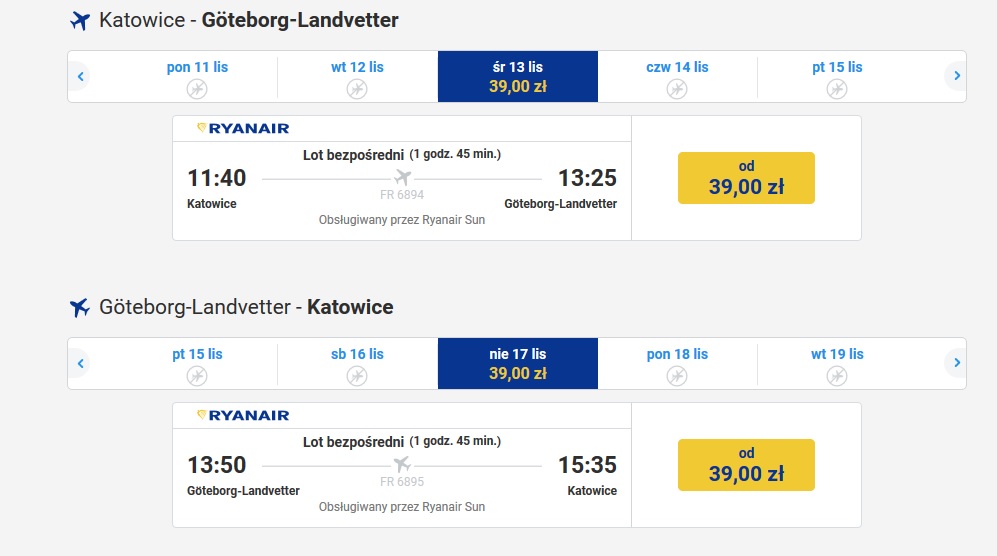Choose the return 39,00 zł fare button
The height and width of the screenshot is (556, 997).
[x=746, y=465]
